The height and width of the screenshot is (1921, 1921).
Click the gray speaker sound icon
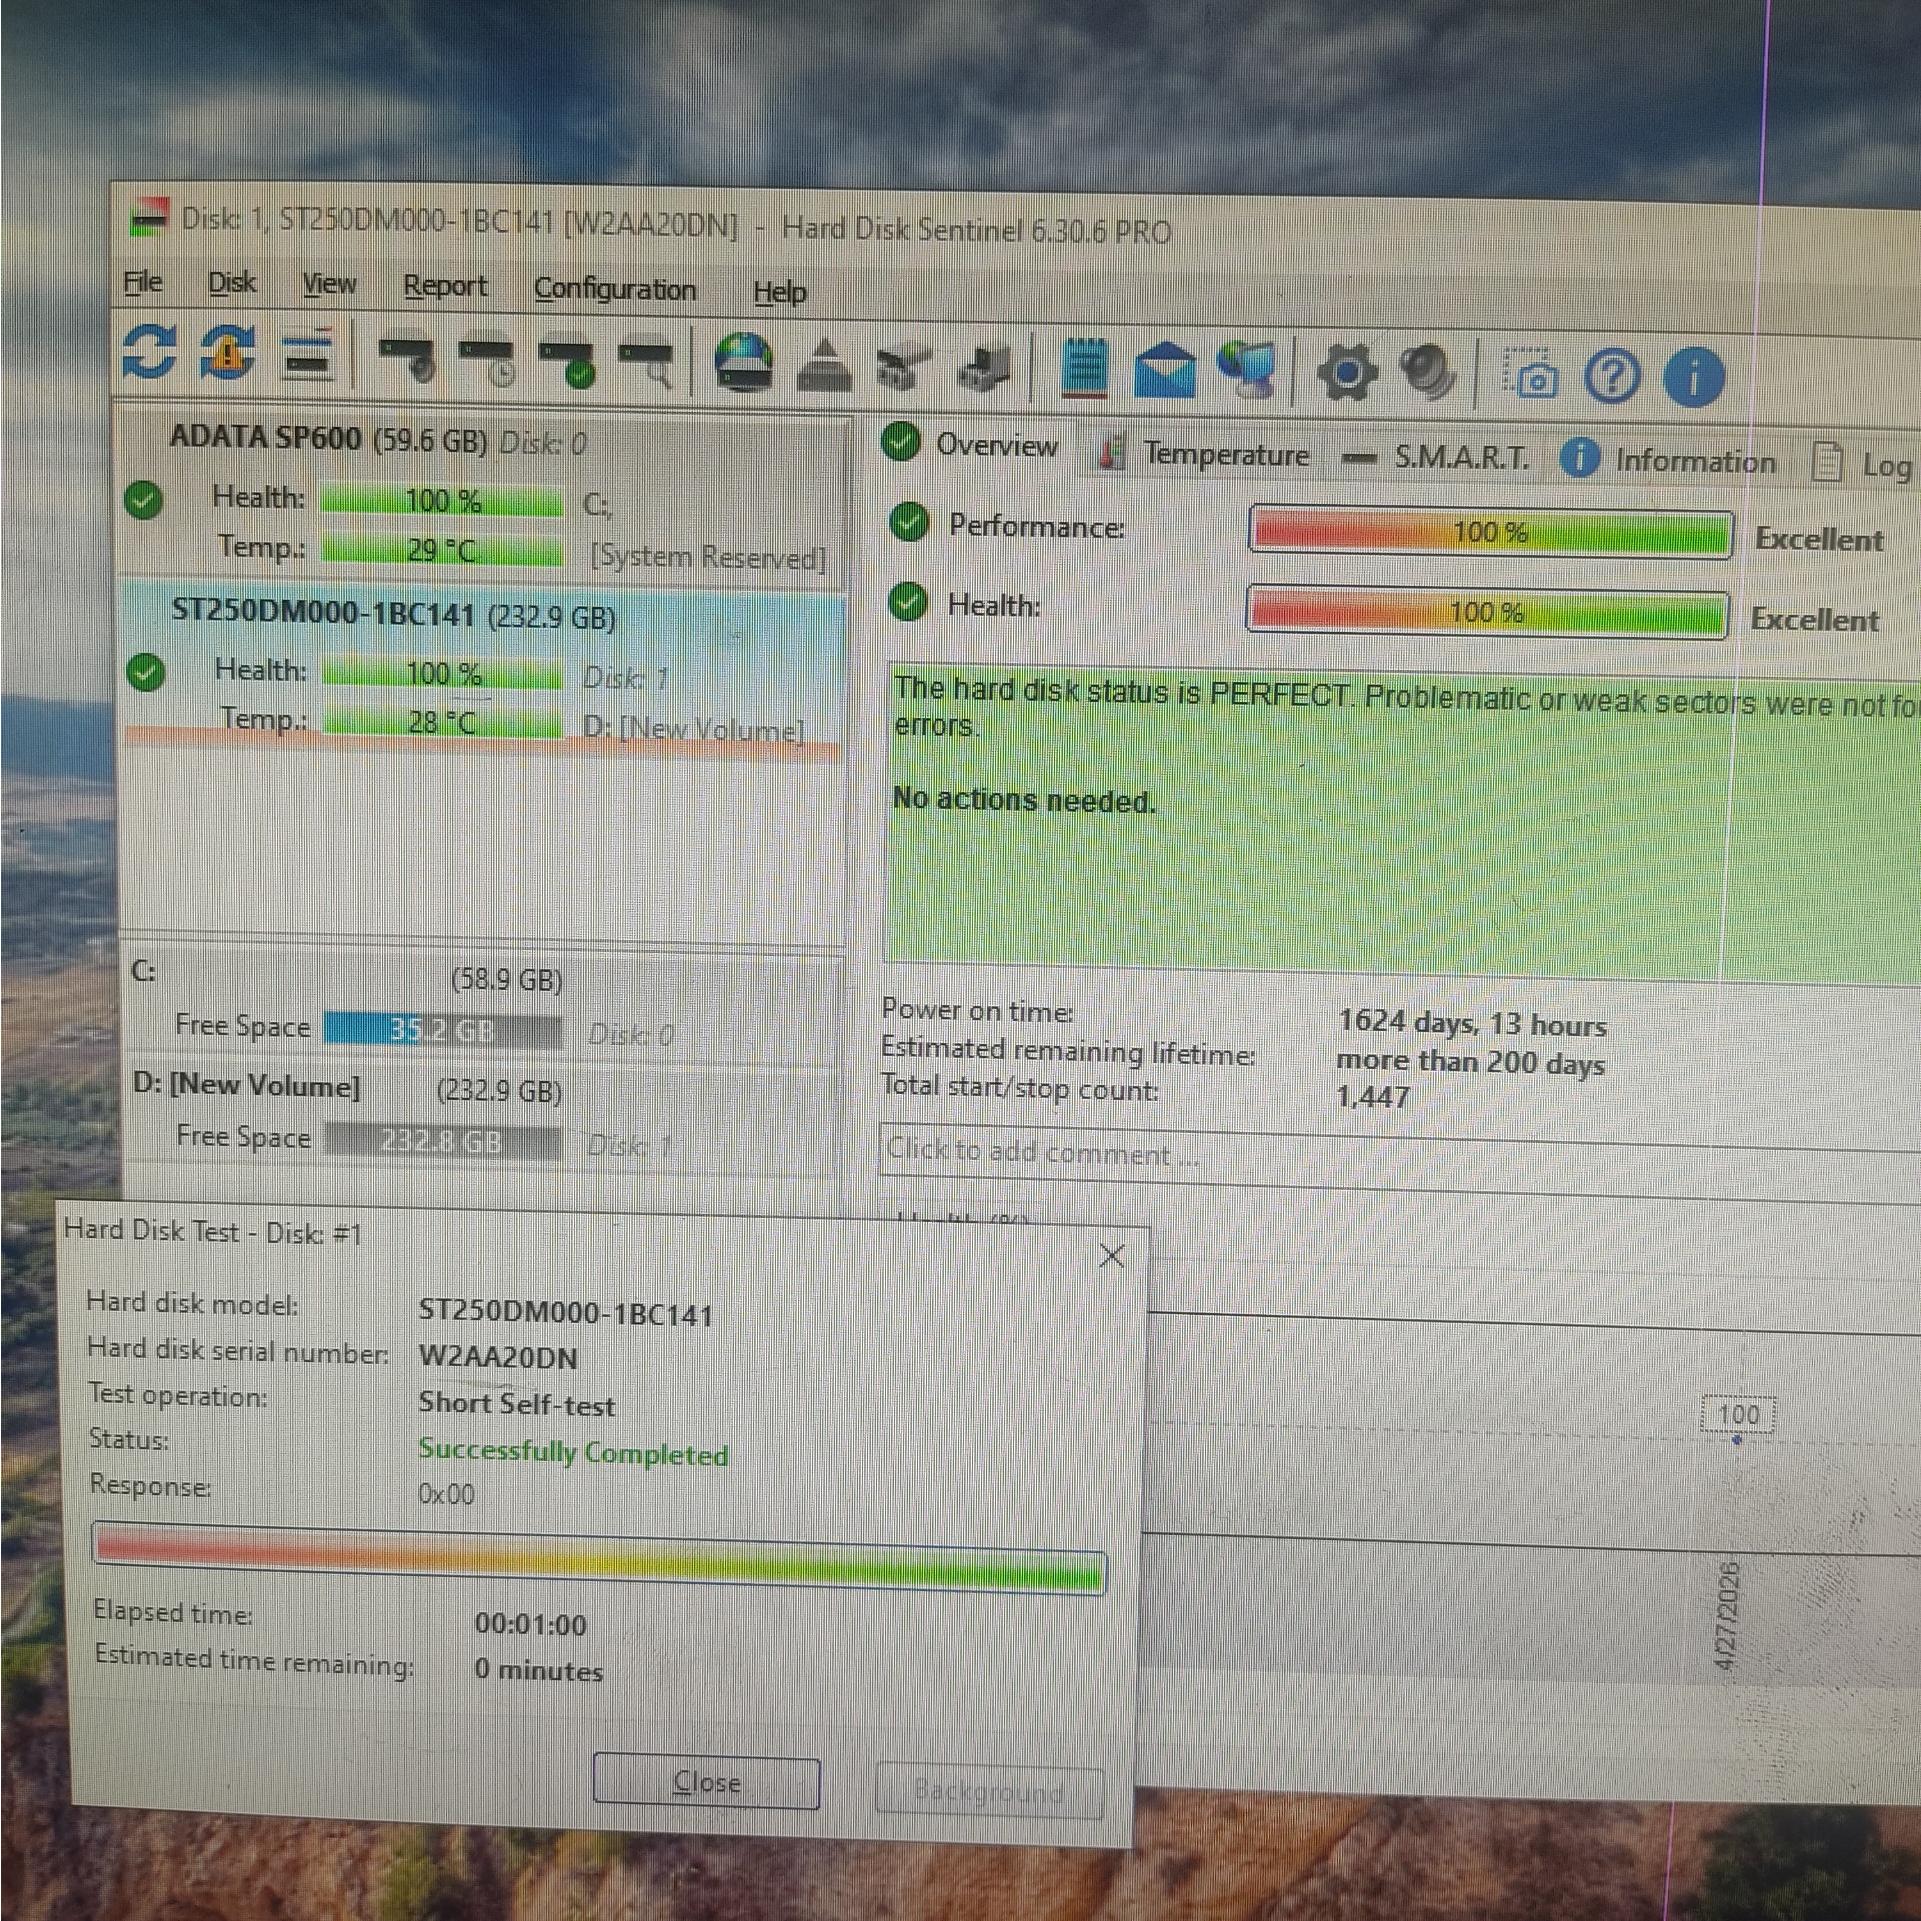(x=1428, y=375)
